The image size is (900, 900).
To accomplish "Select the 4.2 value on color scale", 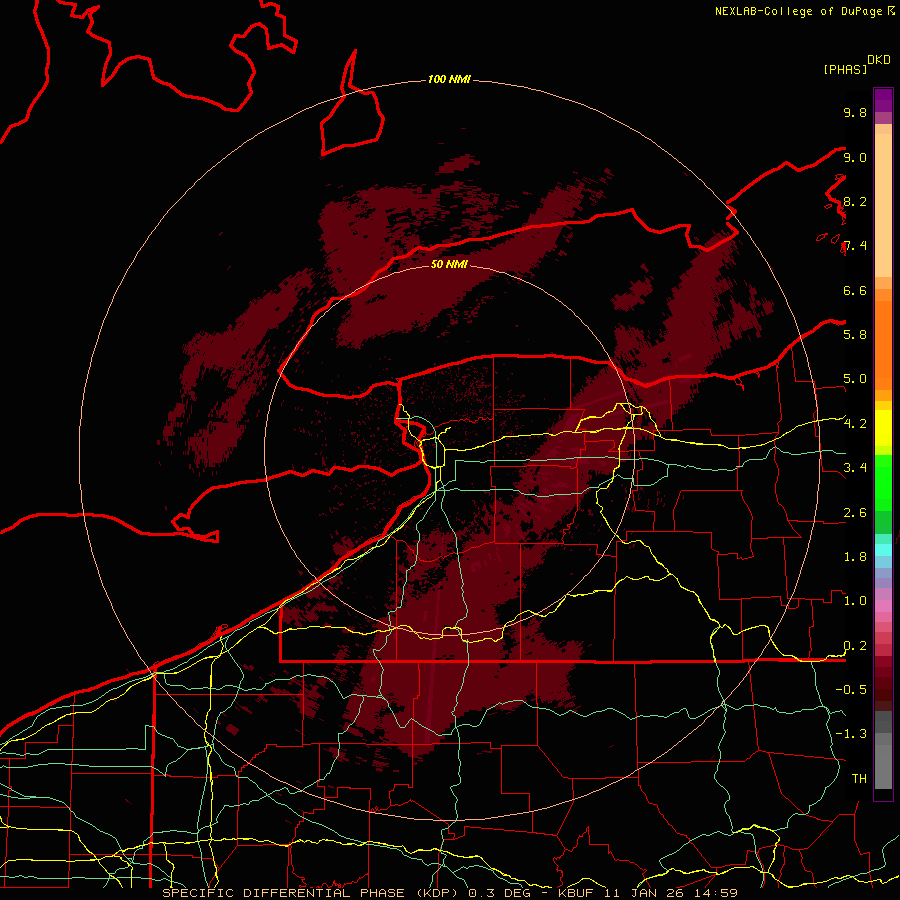I will [x=855, y=424].
